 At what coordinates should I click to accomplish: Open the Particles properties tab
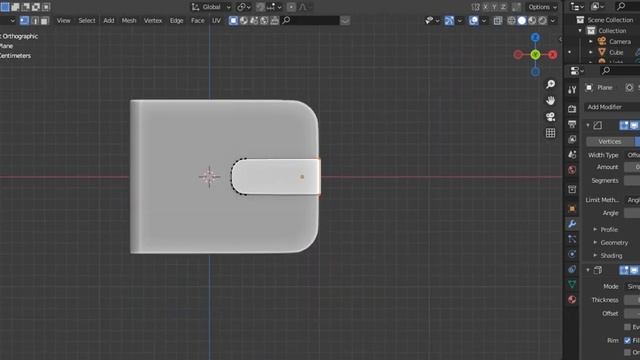(x=572, y=239)
